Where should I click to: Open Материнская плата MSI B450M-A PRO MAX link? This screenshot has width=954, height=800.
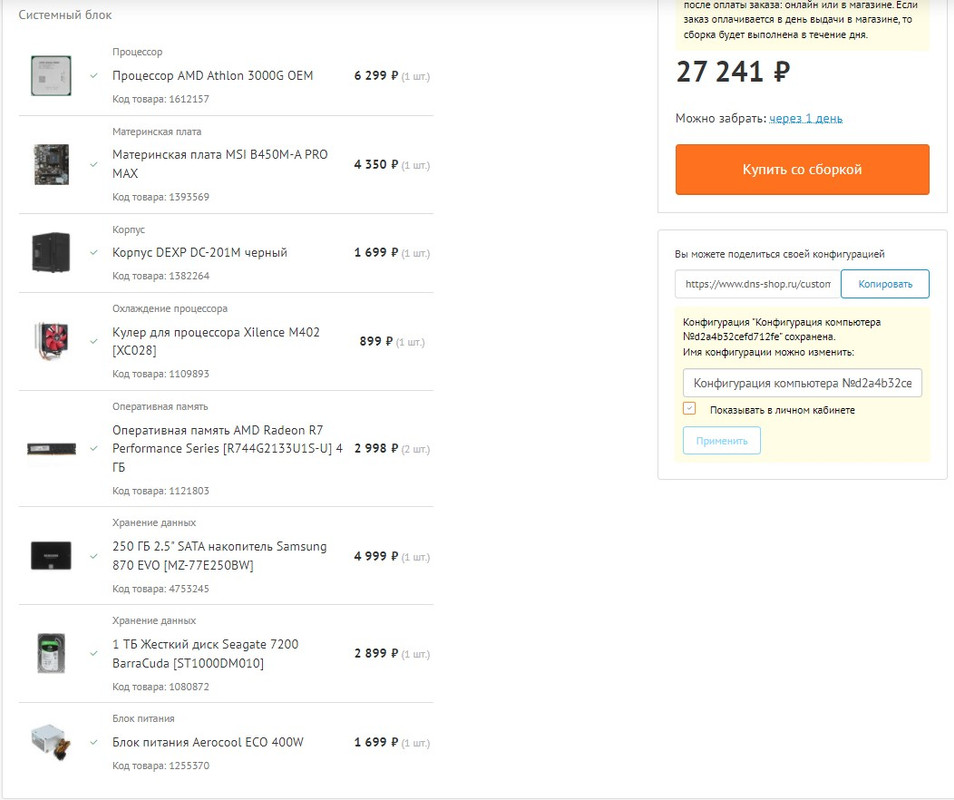point(220,164)
